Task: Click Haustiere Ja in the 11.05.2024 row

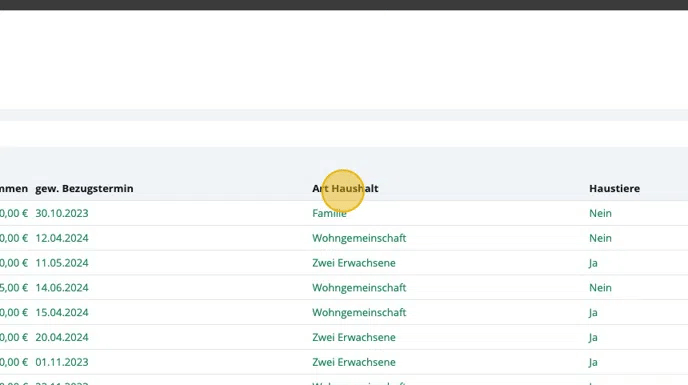Action: click(x=593, y=263)
